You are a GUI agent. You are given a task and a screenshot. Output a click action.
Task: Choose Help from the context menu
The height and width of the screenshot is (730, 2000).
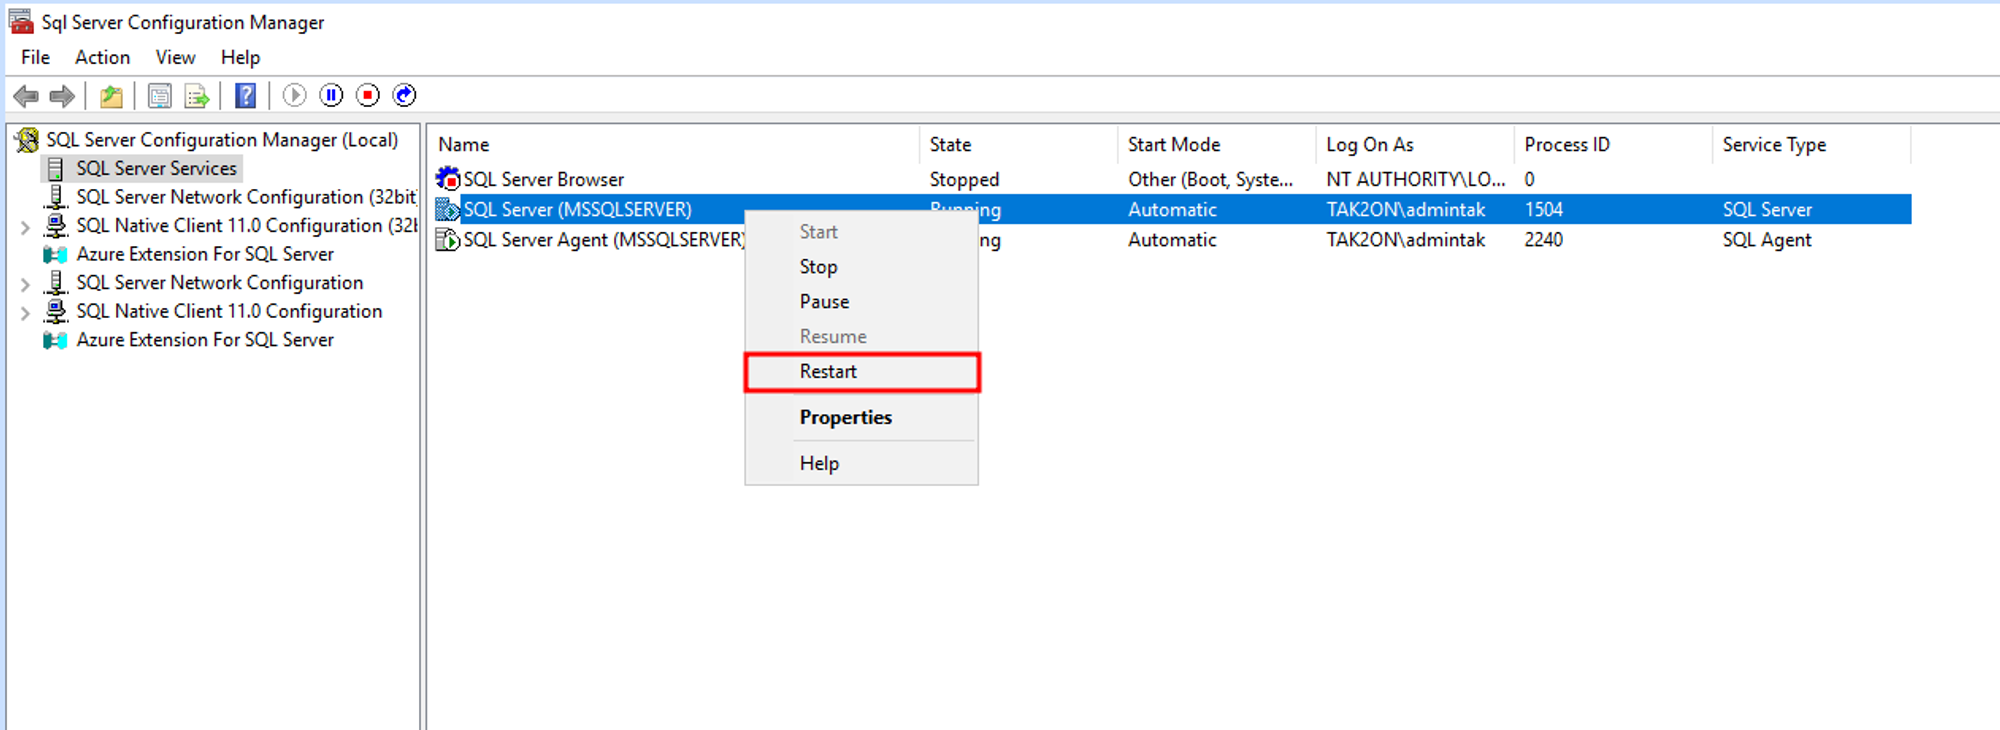point(862,464)
